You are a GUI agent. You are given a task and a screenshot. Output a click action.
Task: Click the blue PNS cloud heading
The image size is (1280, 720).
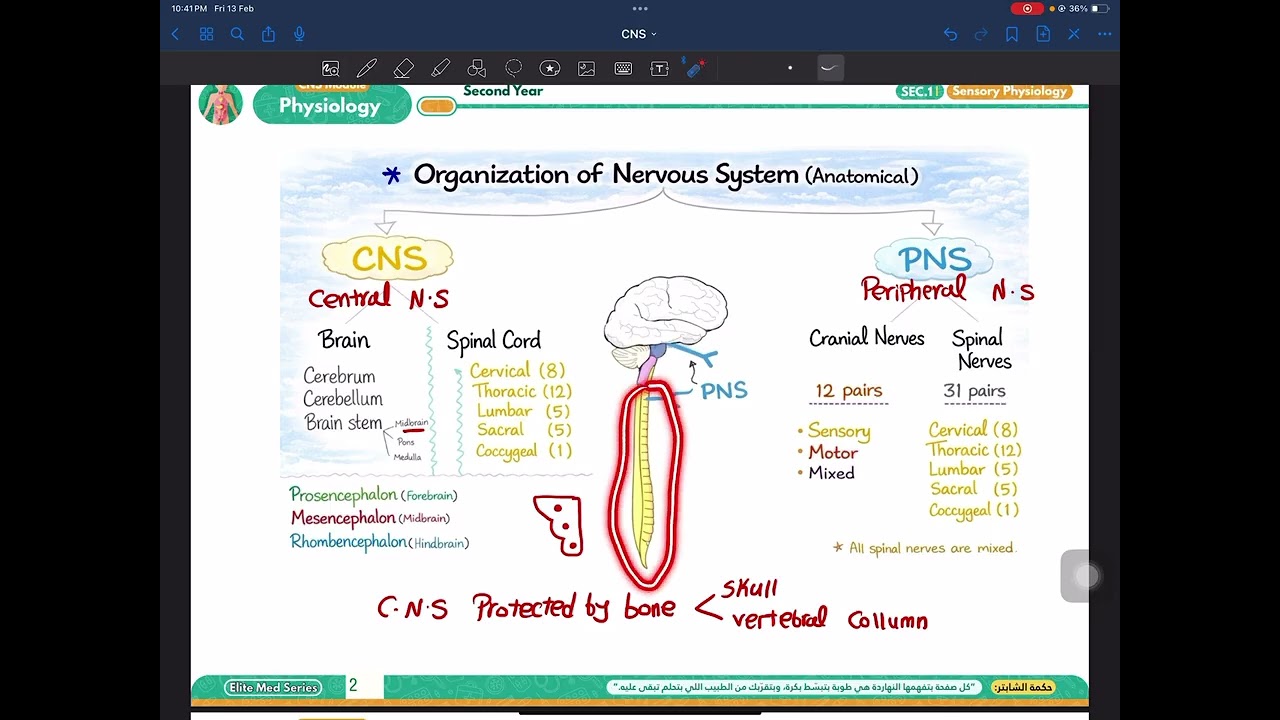tap(934, 259)
